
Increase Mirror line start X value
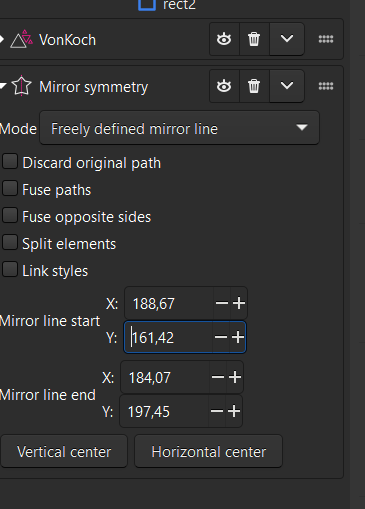[239, 303]
